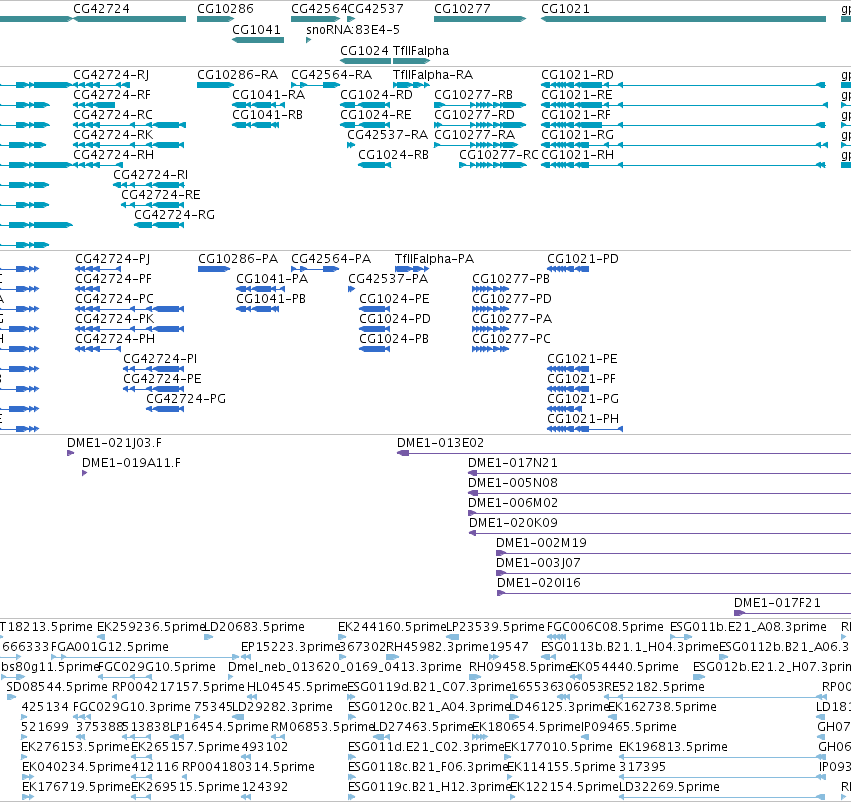This screenshot has width=851, height=802.
Task: Click the DME1-002M19 cDNA label
Action: coord(541,543)
